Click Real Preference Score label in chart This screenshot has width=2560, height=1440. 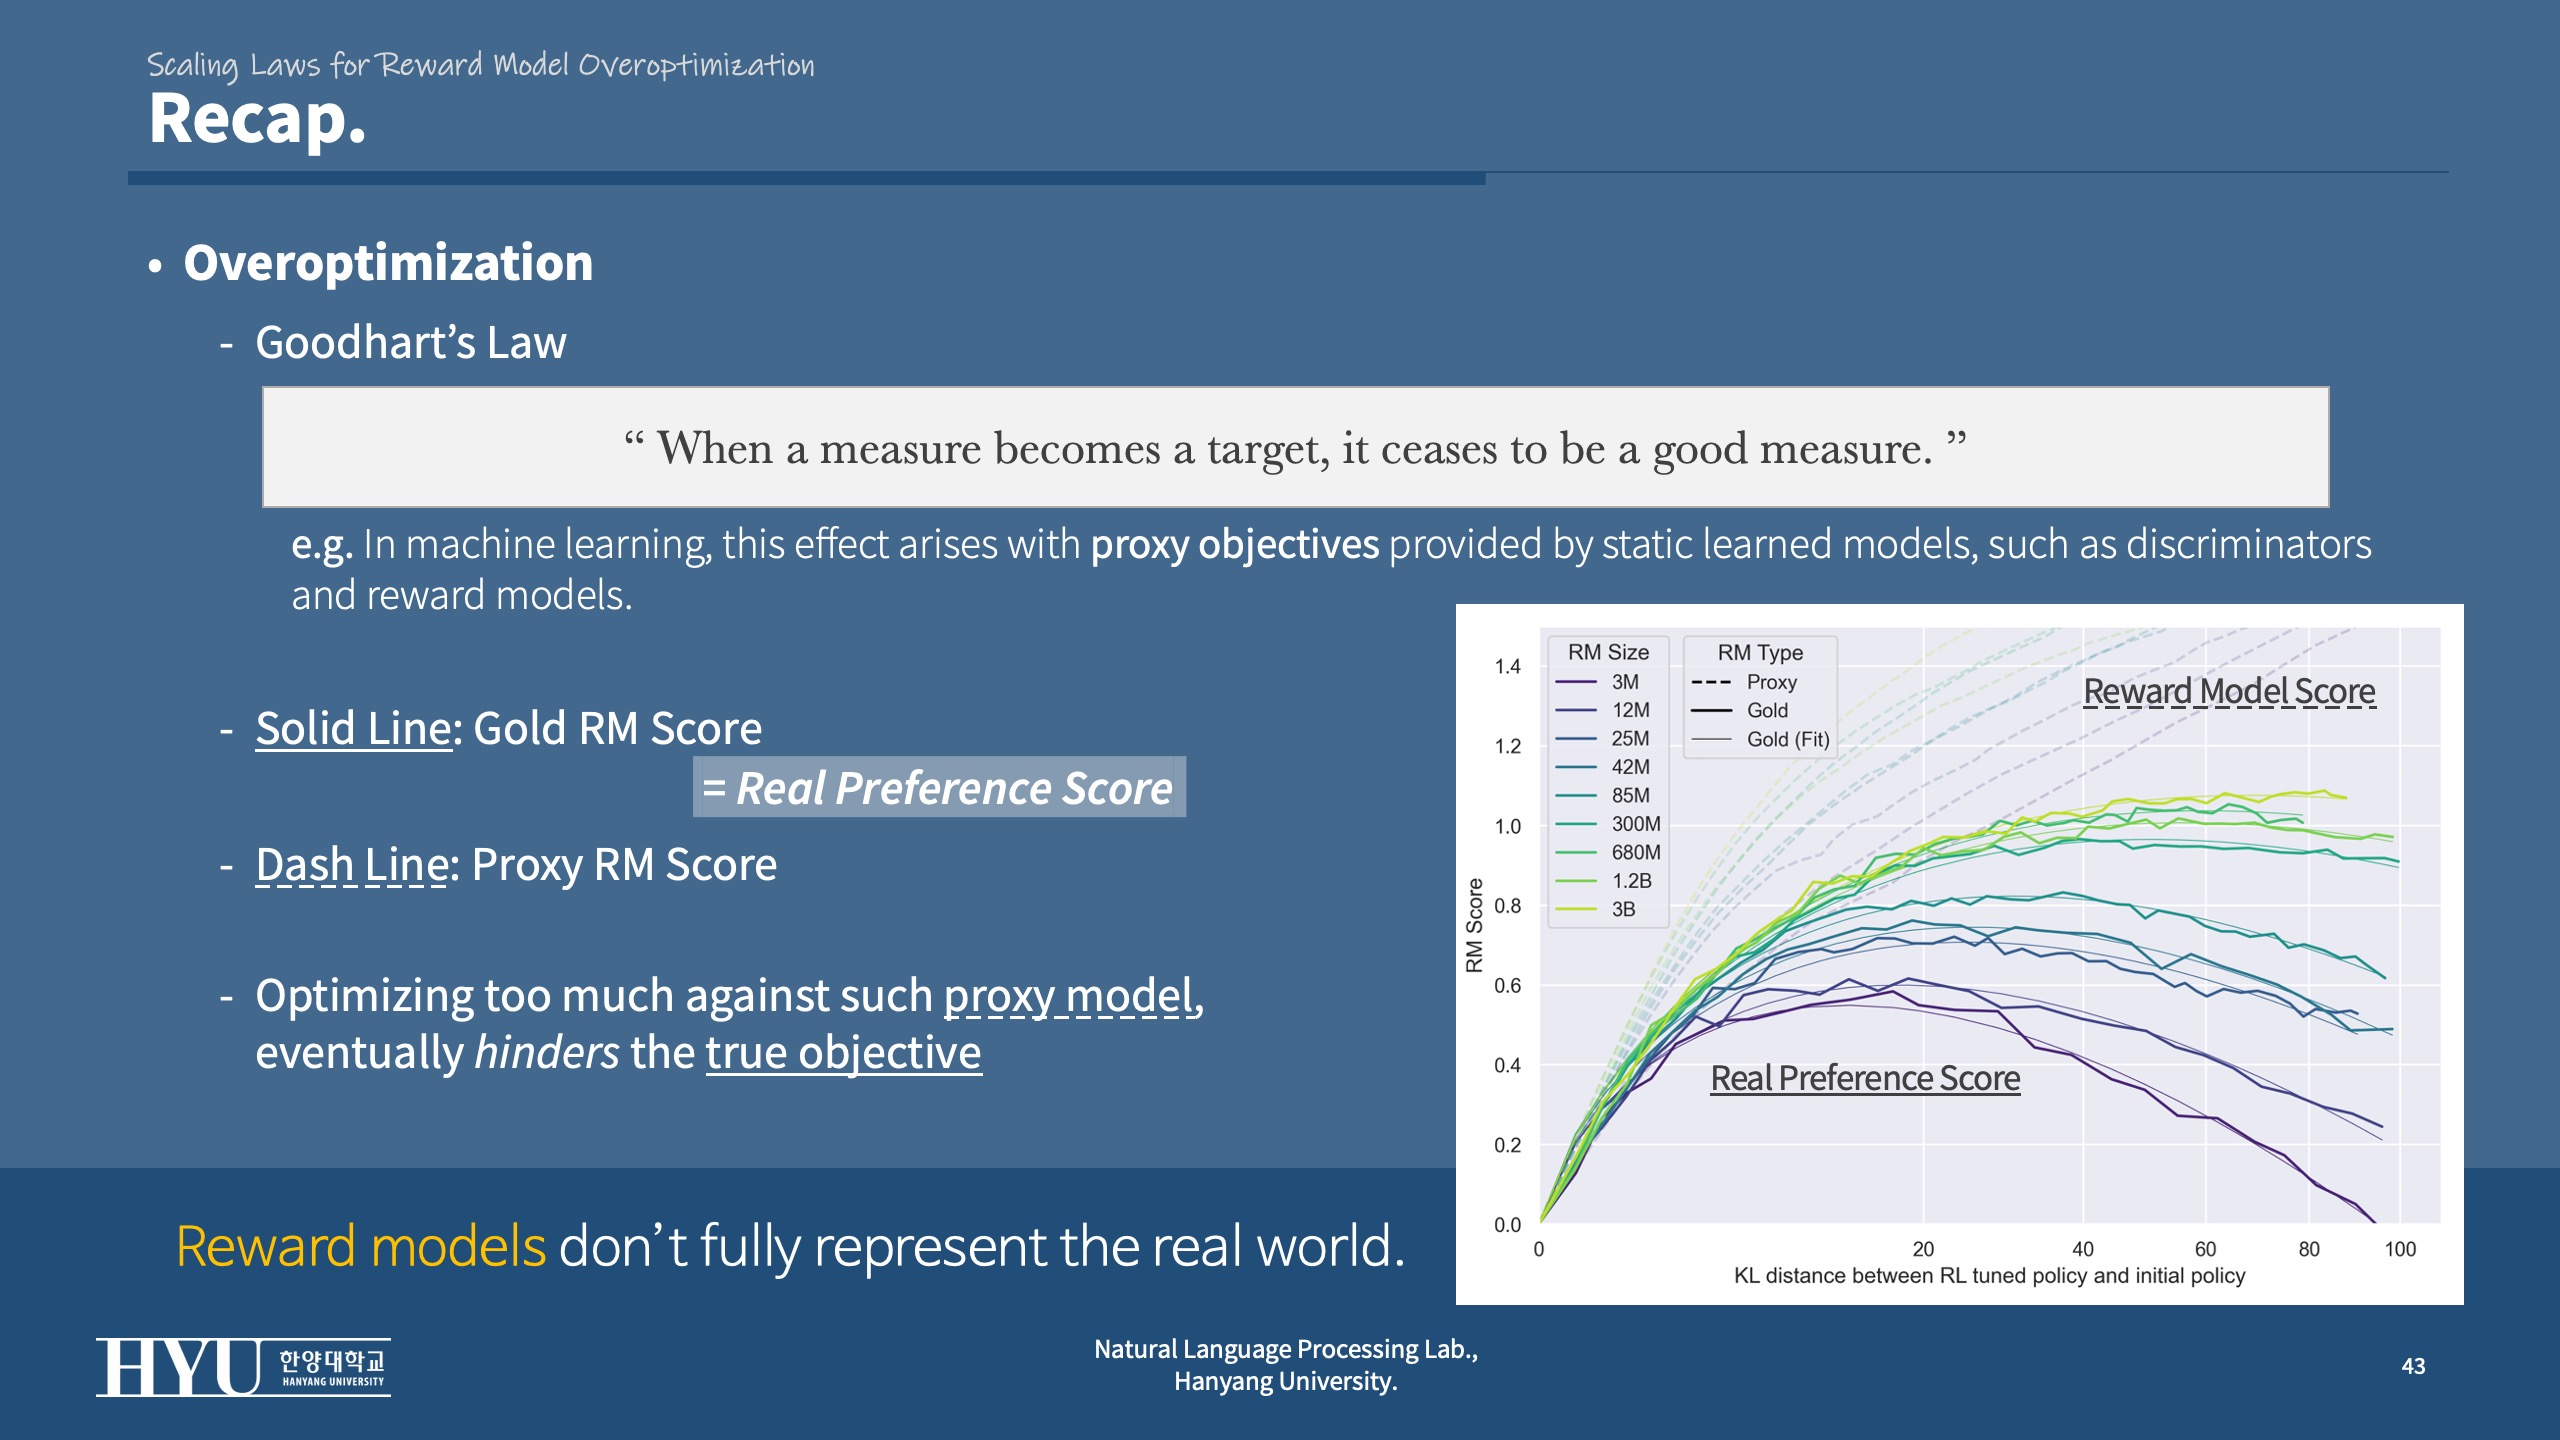tap(1864, 1078)
